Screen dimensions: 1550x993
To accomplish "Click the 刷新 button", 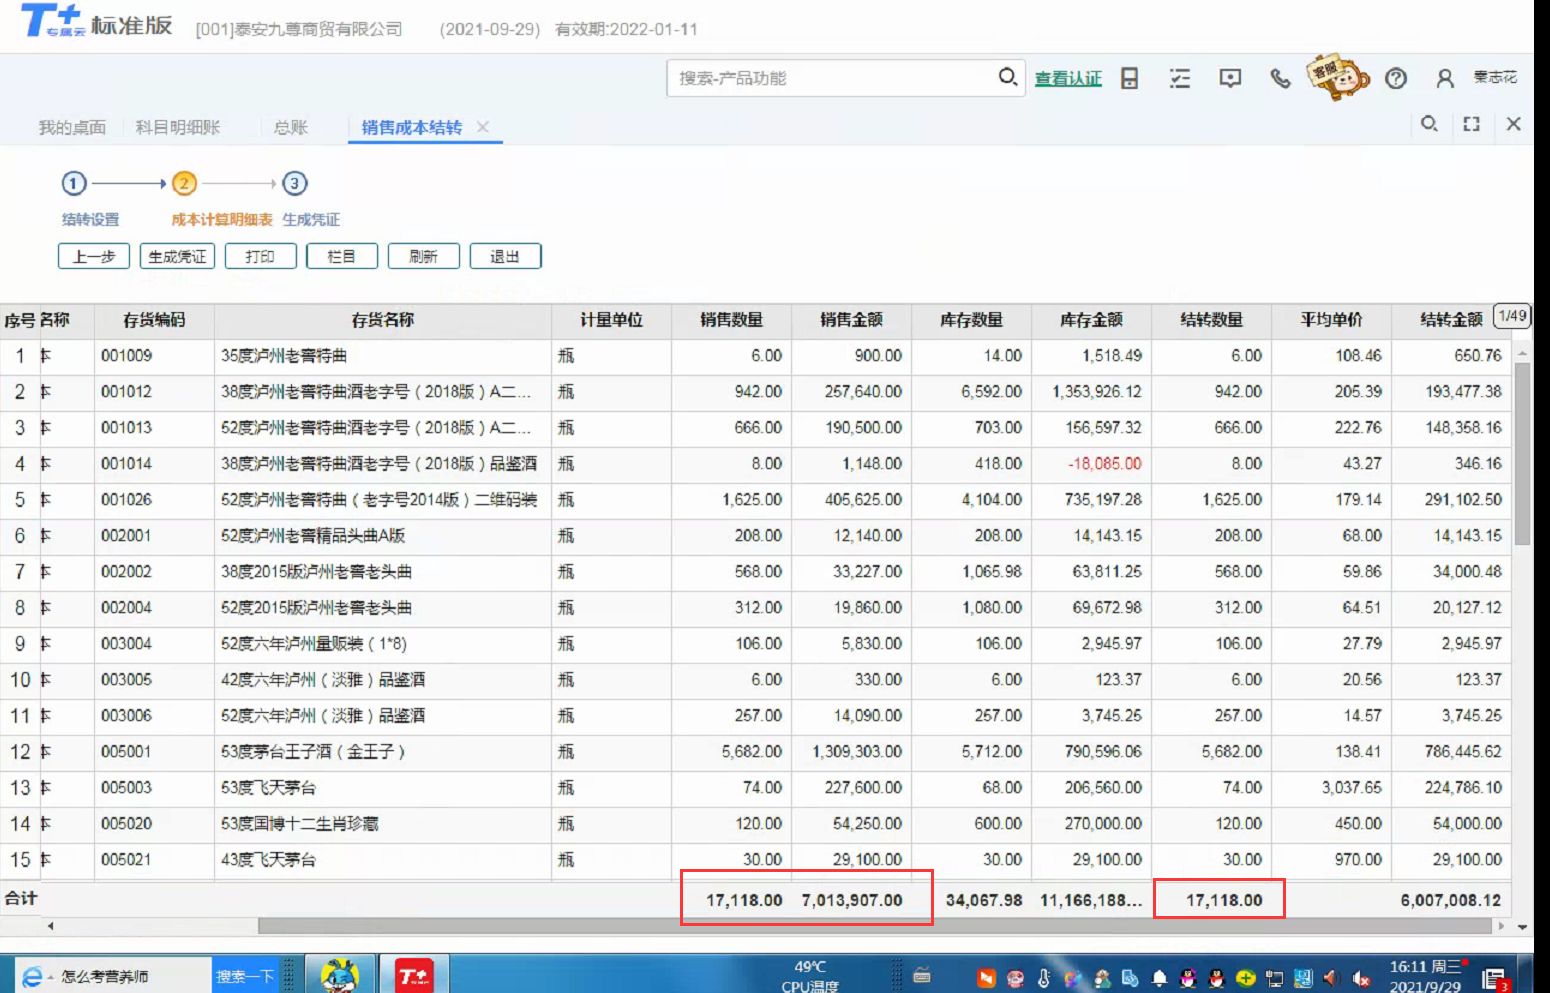I will (x=424, y=256).
